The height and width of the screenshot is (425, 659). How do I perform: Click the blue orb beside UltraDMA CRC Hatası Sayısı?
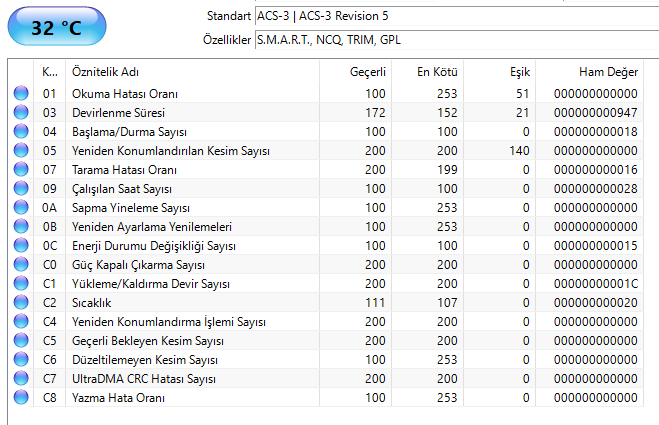(x=20, y=379)
